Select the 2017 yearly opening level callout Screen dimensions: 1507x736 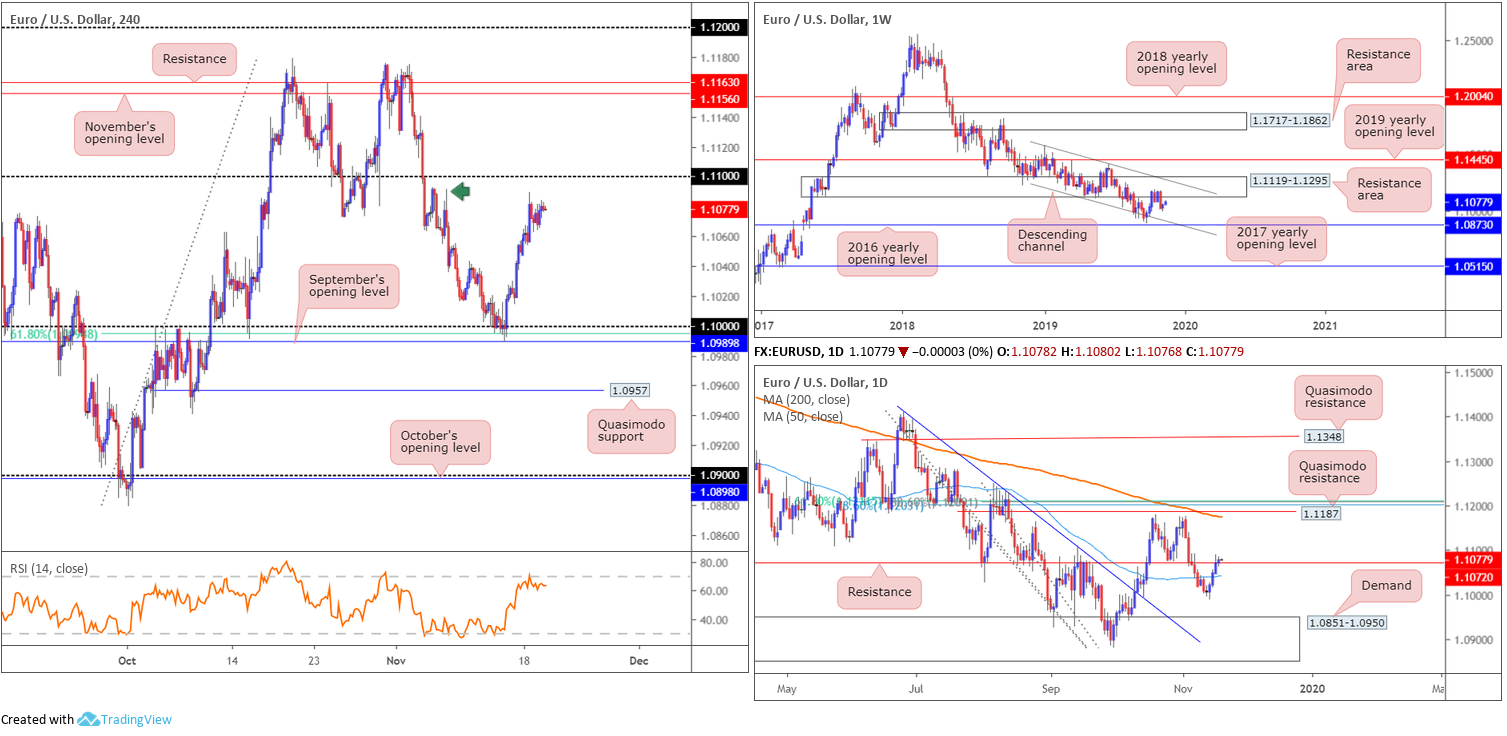point(1275,237)
